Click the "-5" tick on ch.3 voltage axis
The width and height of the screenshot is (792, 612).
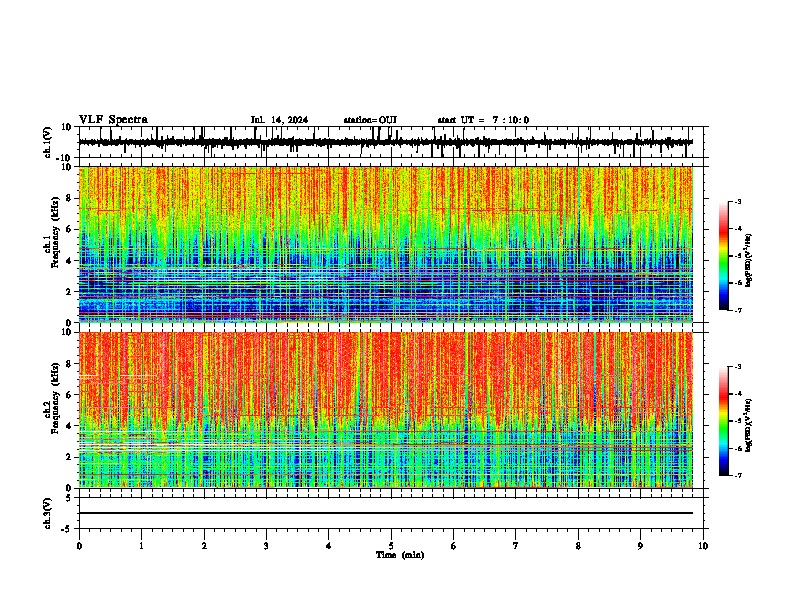tap(66, 529)
